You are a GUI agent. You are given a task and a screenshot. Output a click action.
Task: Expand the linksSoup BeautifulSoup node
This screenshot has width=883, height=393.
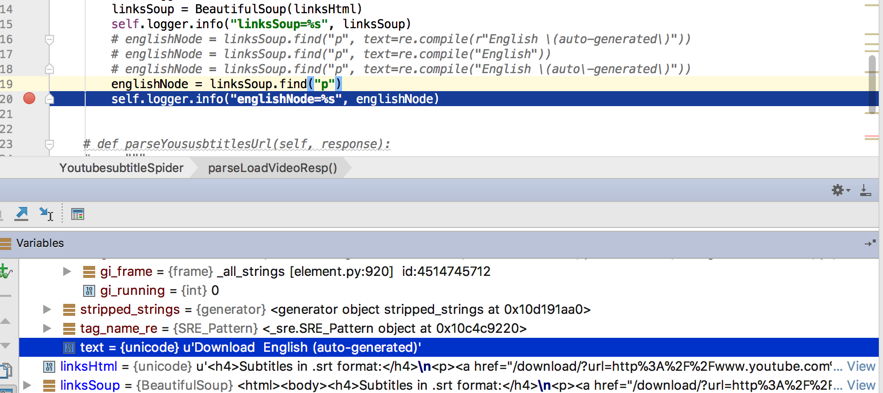click(28, 386)
